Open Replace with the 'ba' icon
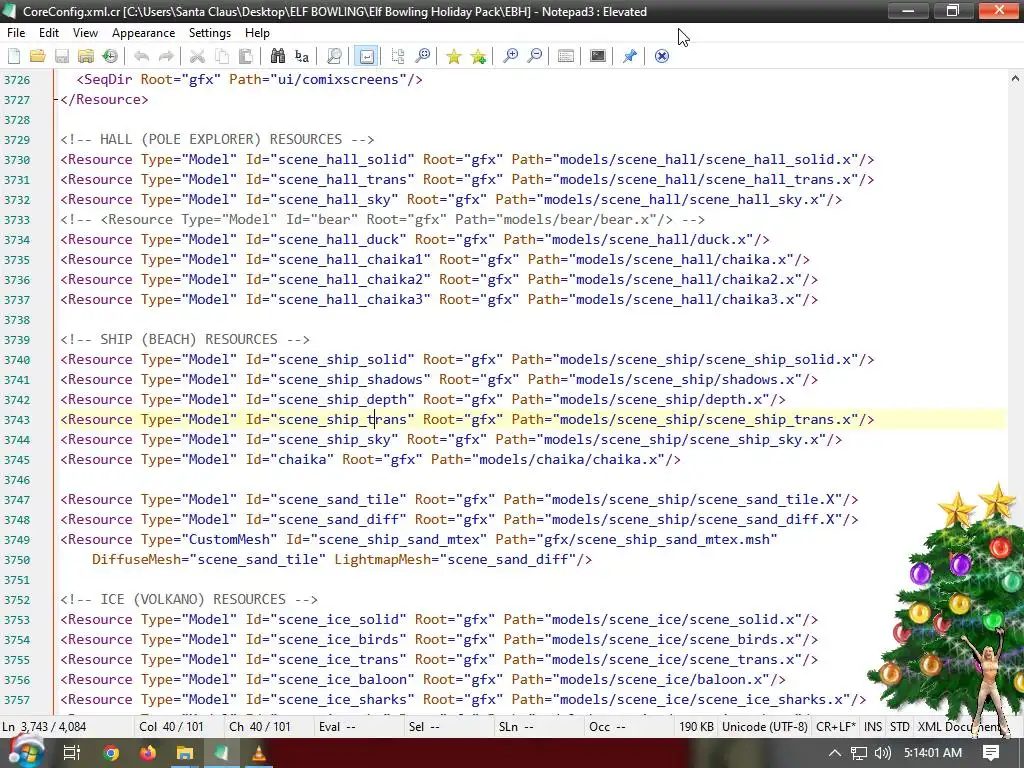The width and height of the screenshot is (1024, 768). 302,56
